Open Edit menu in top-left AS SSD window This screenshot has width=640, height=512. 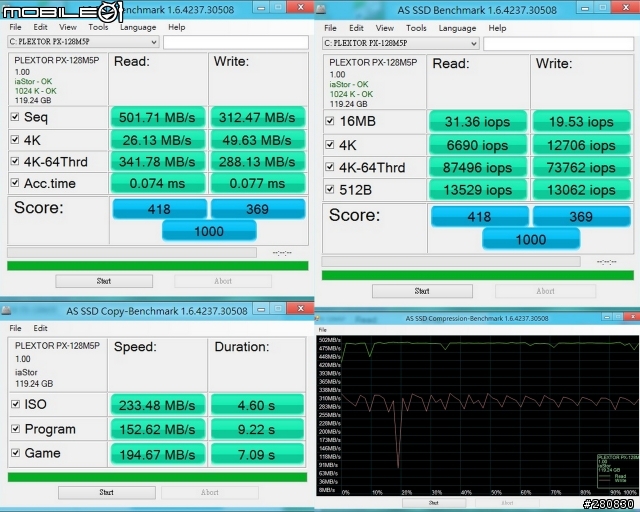point(40,27)
